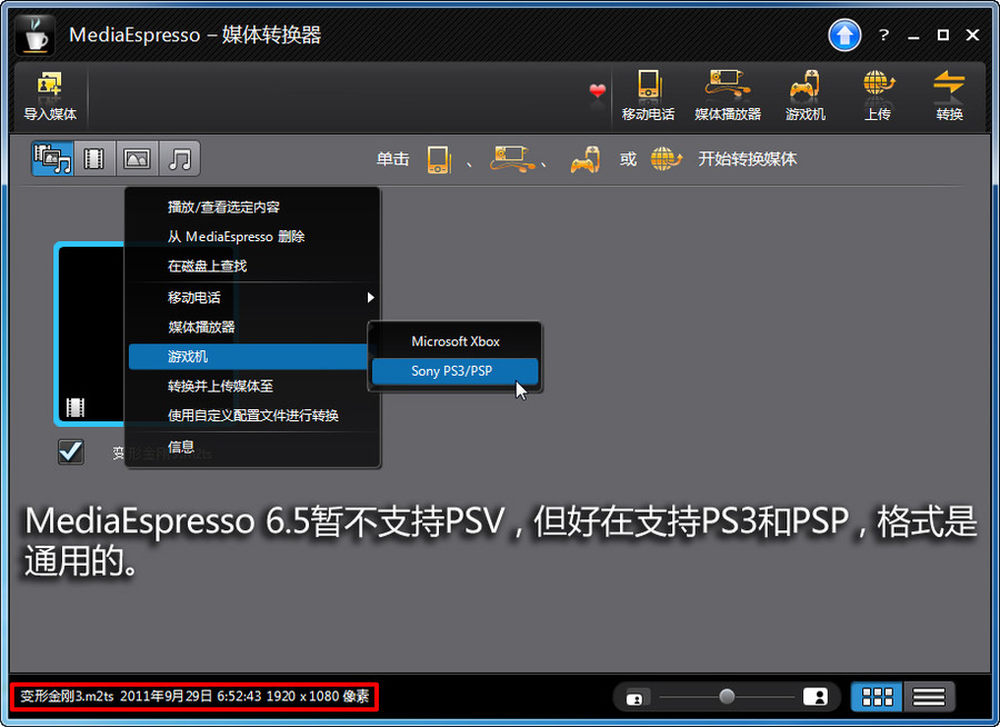
Task: Click the 上传 upload toolbar button
Action: pos(878,96)
